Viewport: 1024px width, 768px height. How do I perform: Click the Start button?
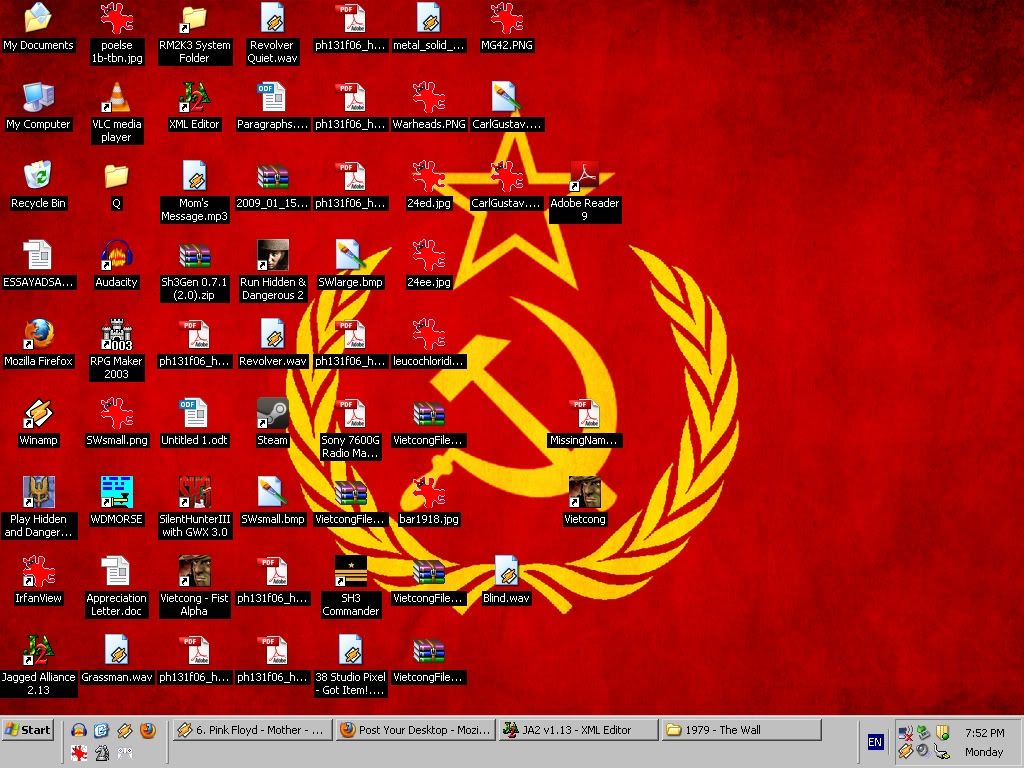[x=27, y=730]
